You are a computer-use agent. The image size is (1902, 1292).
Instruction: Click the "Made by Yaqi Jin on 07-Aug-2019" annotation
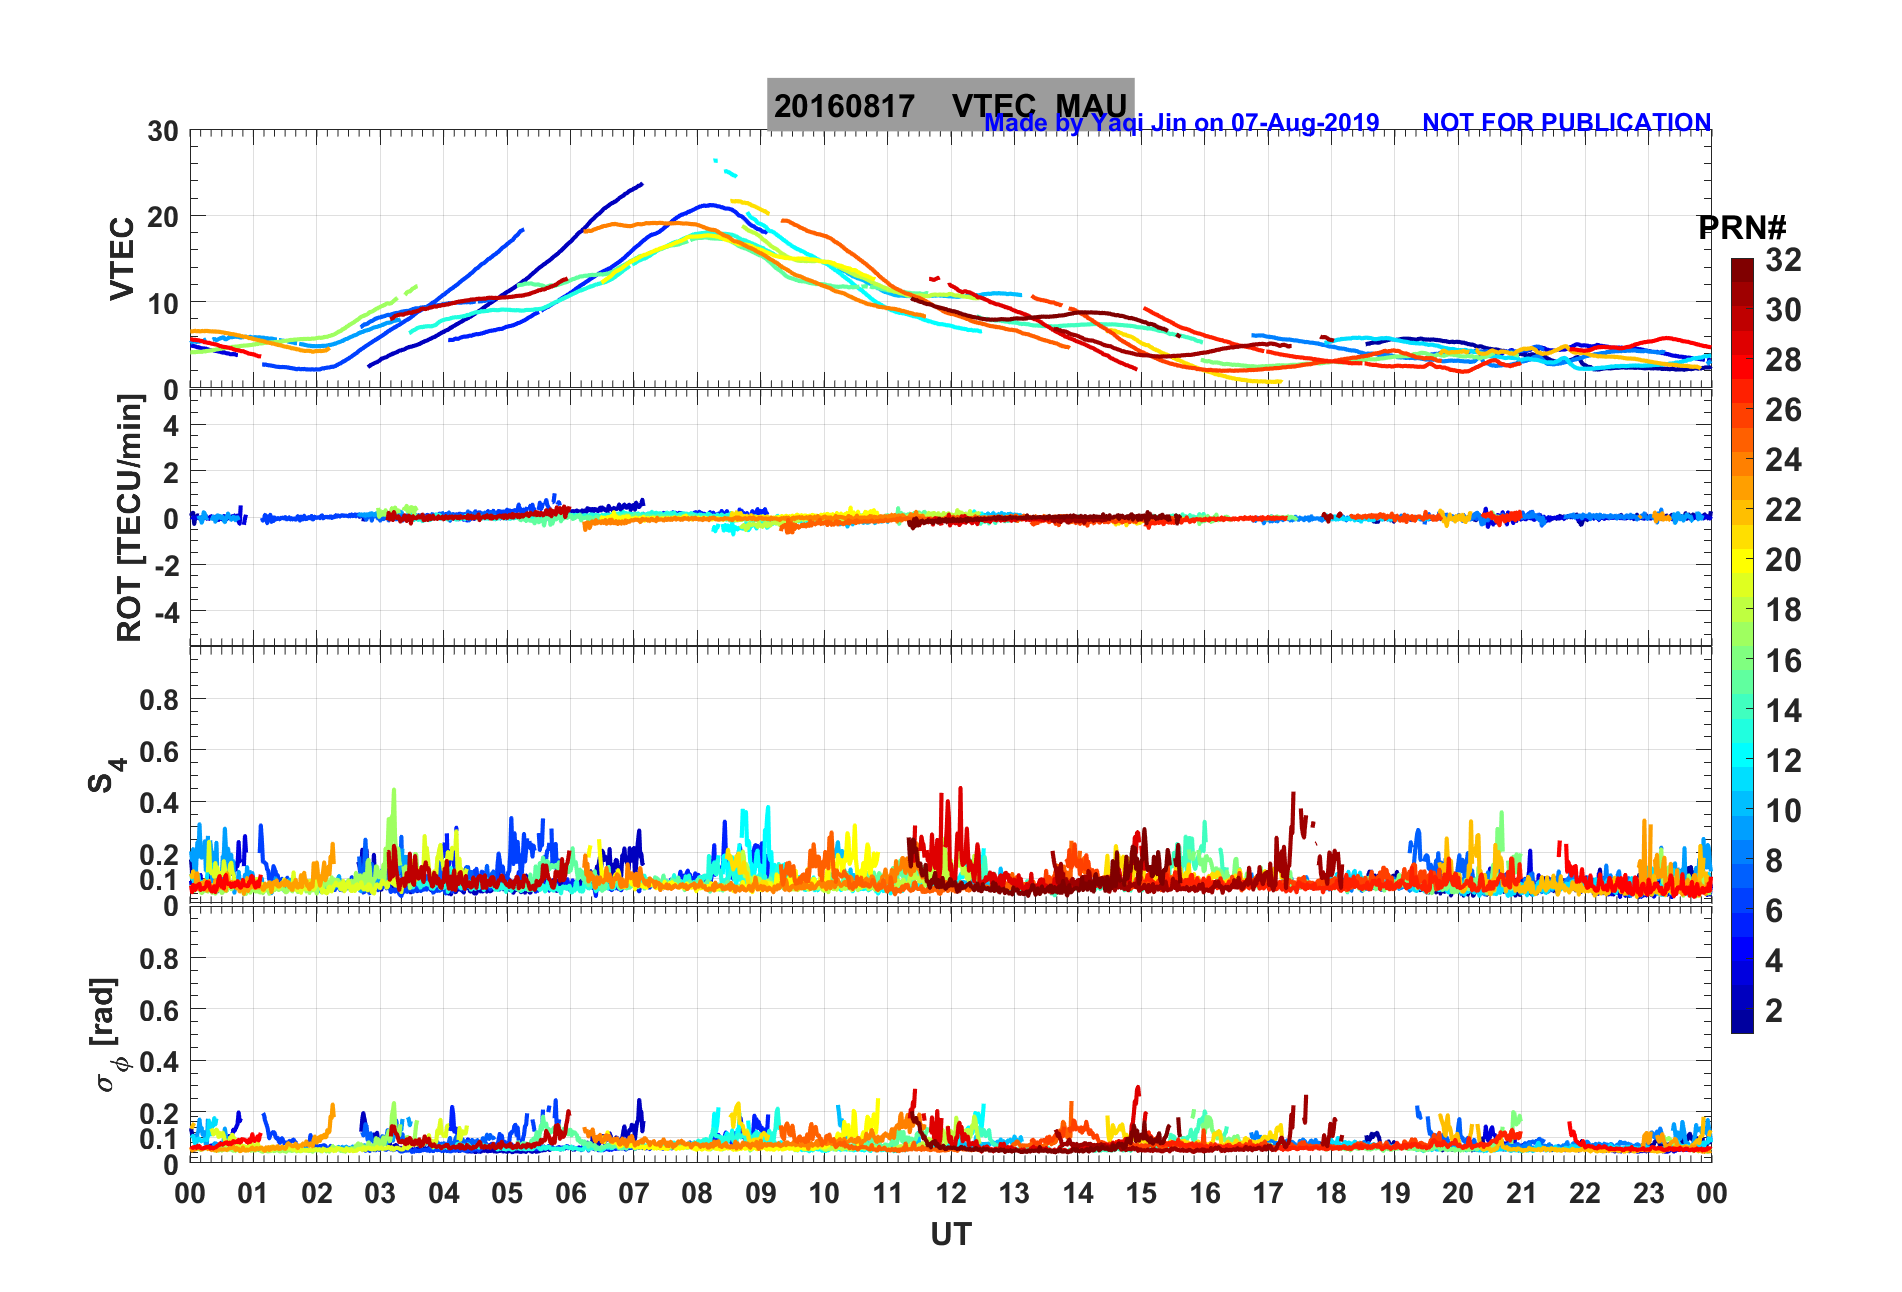[x=1181, y=123]
